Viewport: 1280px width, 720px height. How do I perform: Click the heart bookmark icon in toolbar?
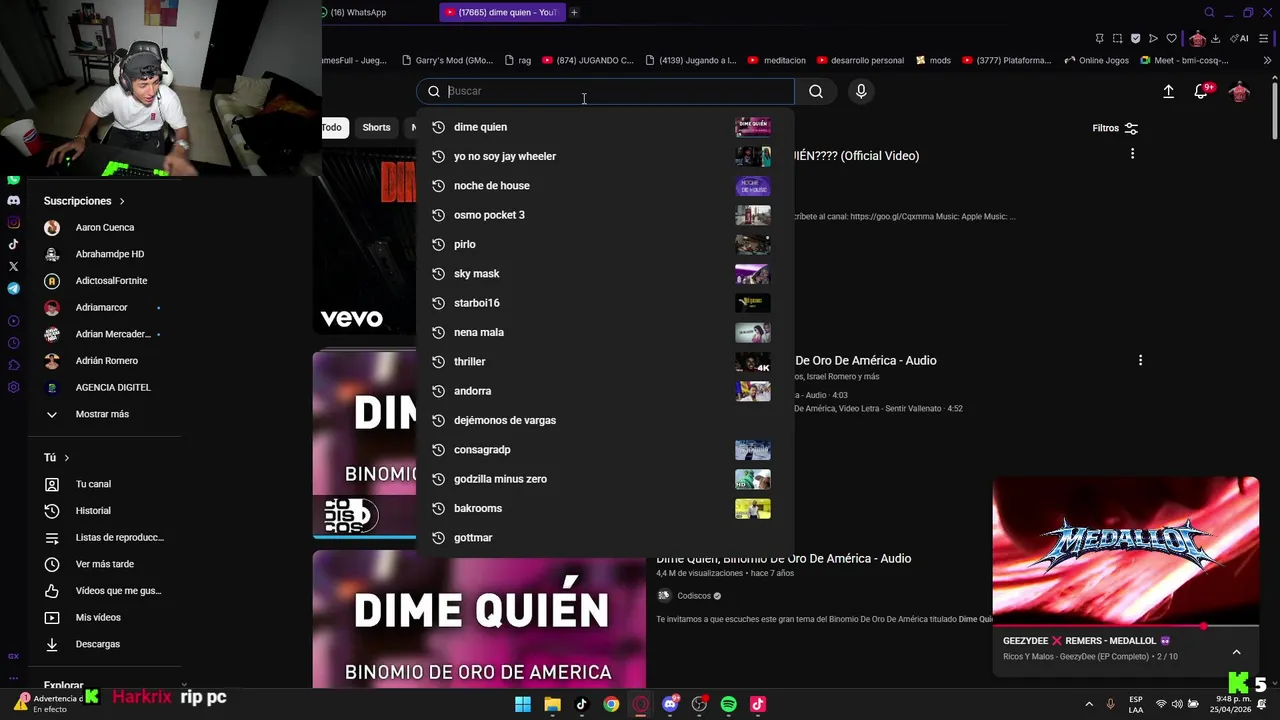click(1171, 38)
